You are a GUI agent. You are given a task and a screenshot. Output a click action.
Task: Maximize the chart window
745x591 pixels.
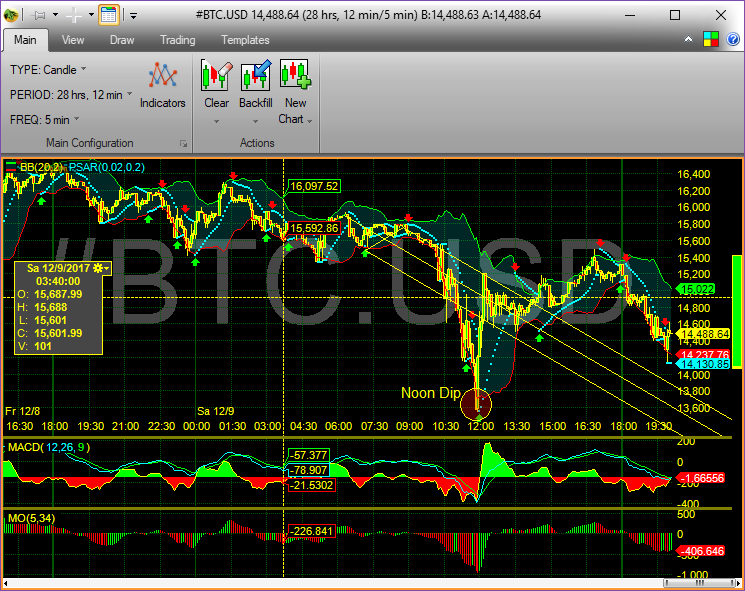675,15
